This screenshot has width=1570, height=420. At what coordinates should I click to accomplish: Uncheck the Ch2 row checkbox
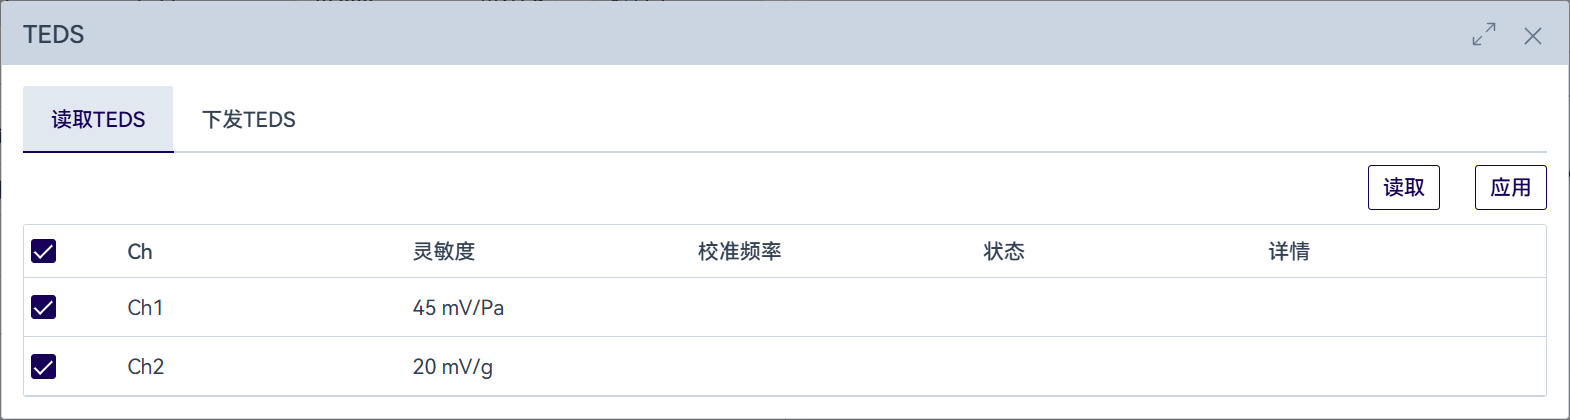click(44, 367)
